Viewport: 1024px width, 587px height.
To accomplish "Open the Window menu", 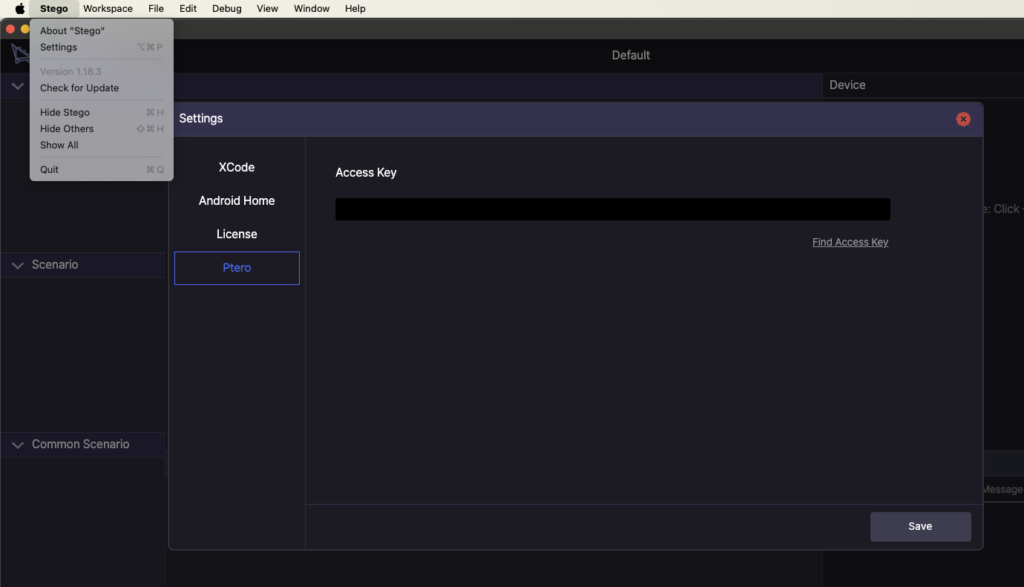I will pos(312,8).
